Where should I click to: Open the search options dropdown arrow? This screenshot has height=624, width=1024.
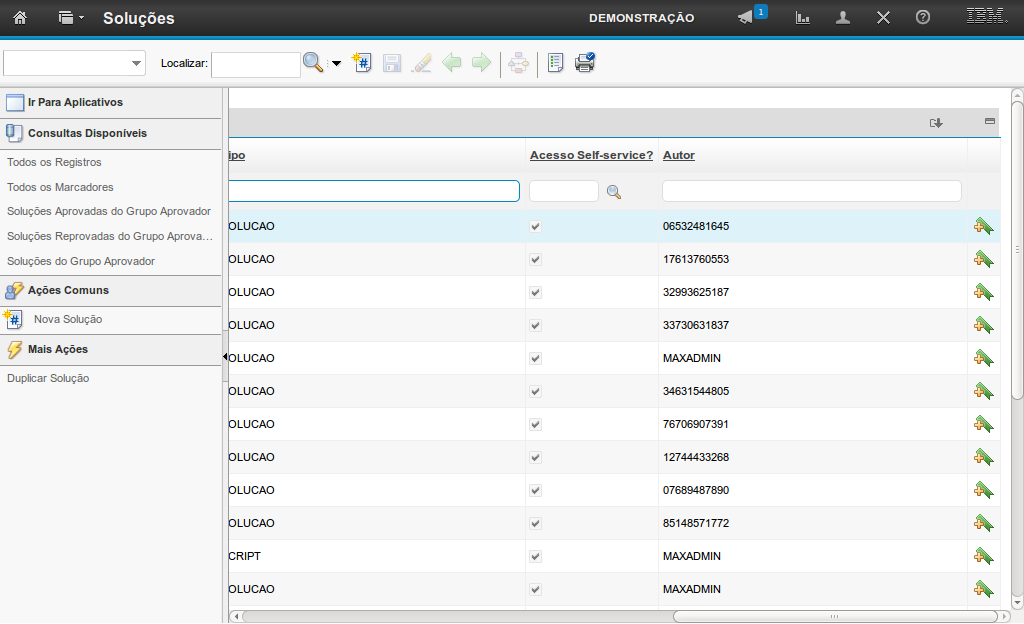pyautogui.click(x=336, y=64)
